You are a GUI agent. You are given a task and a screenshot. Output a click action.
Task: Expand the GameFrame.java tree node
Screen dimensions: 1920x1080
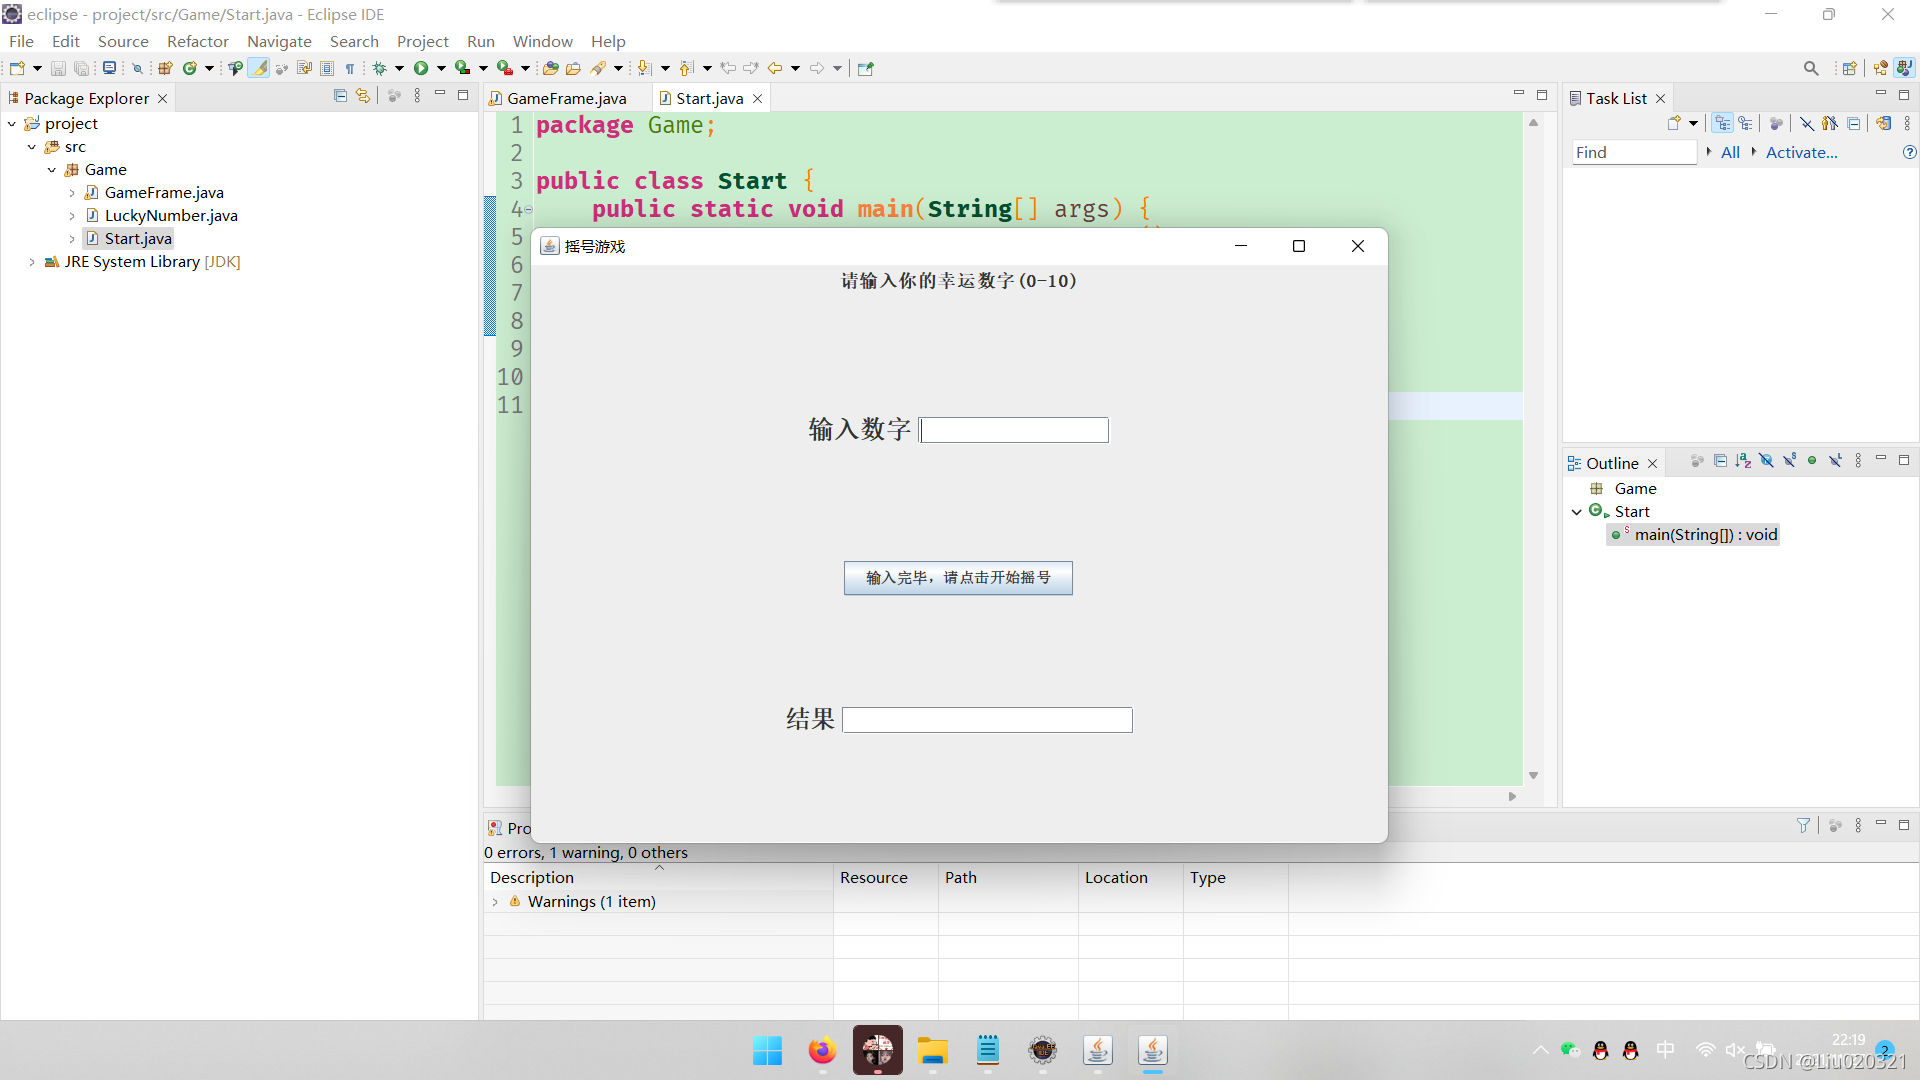72,193
